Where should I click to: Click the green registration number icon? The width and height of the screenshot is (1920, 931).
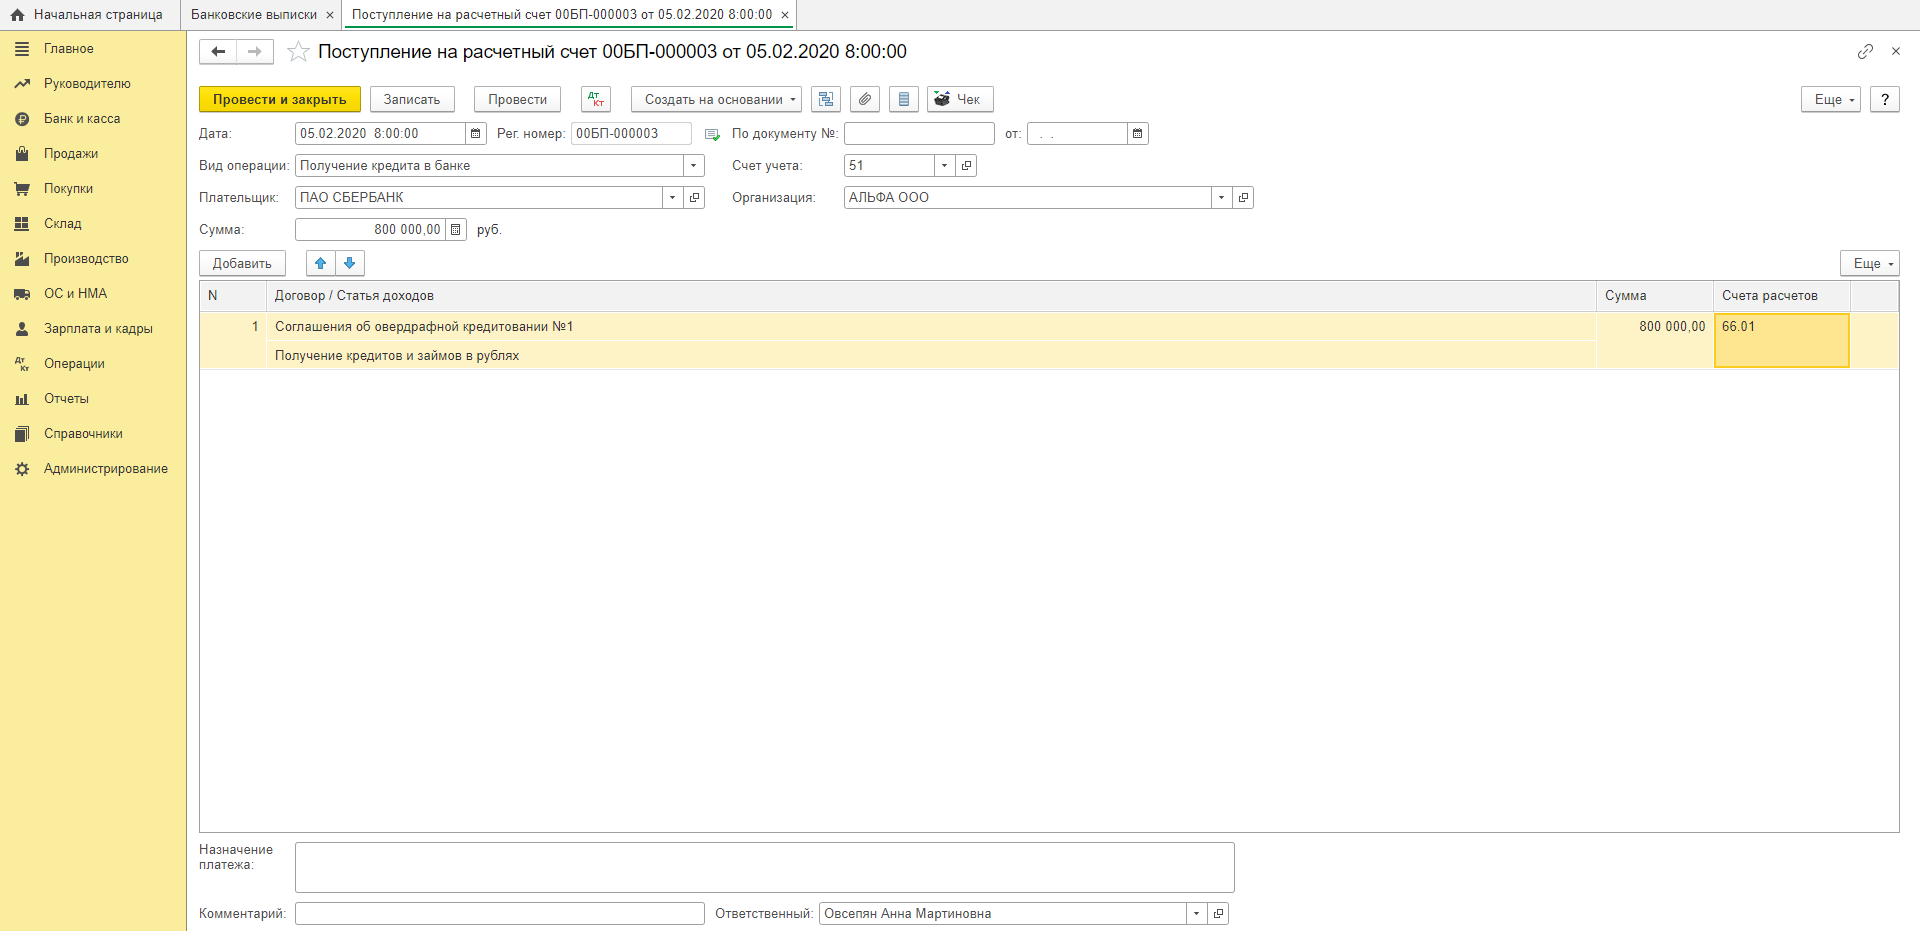click(712, 134)
